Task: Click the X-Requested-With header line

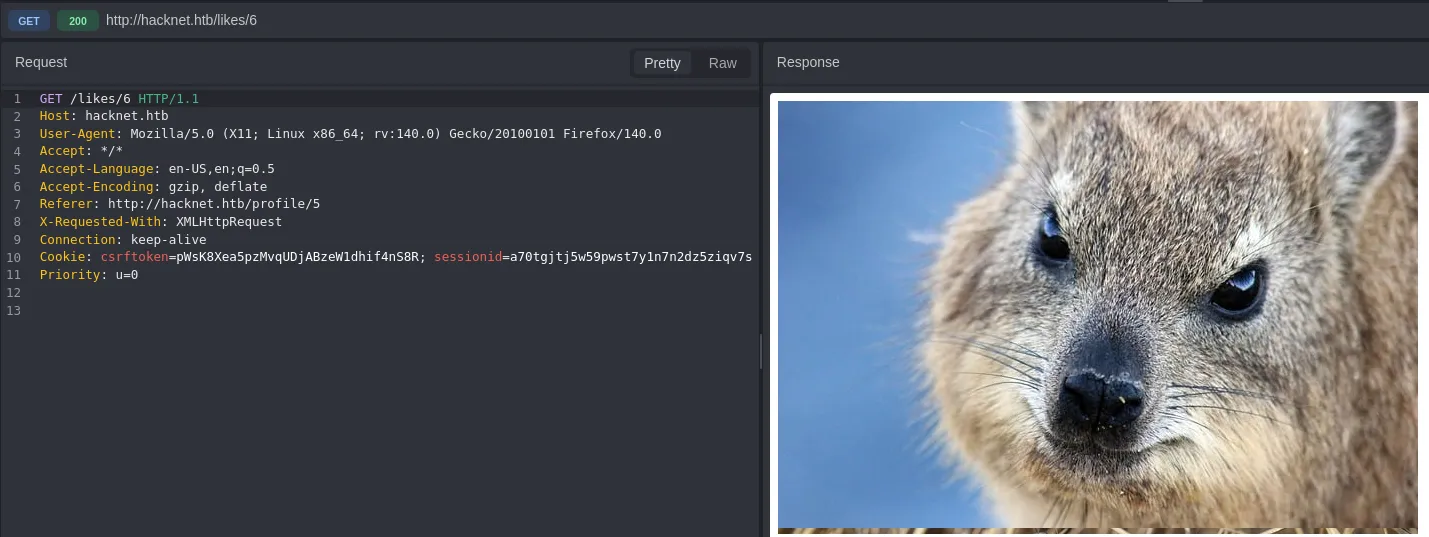Action: (x=160, y=222)
